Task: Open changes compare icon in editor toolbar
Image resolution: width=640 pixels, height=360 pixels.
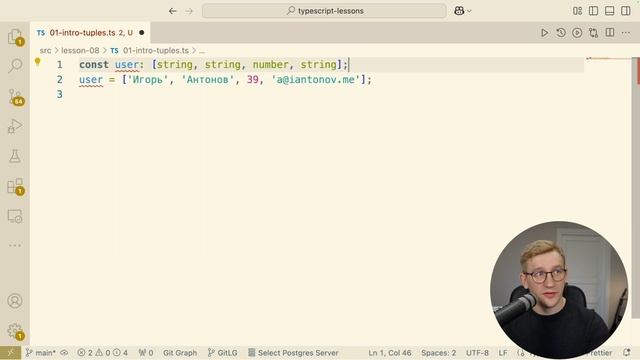Action: (x=593, y=33)
